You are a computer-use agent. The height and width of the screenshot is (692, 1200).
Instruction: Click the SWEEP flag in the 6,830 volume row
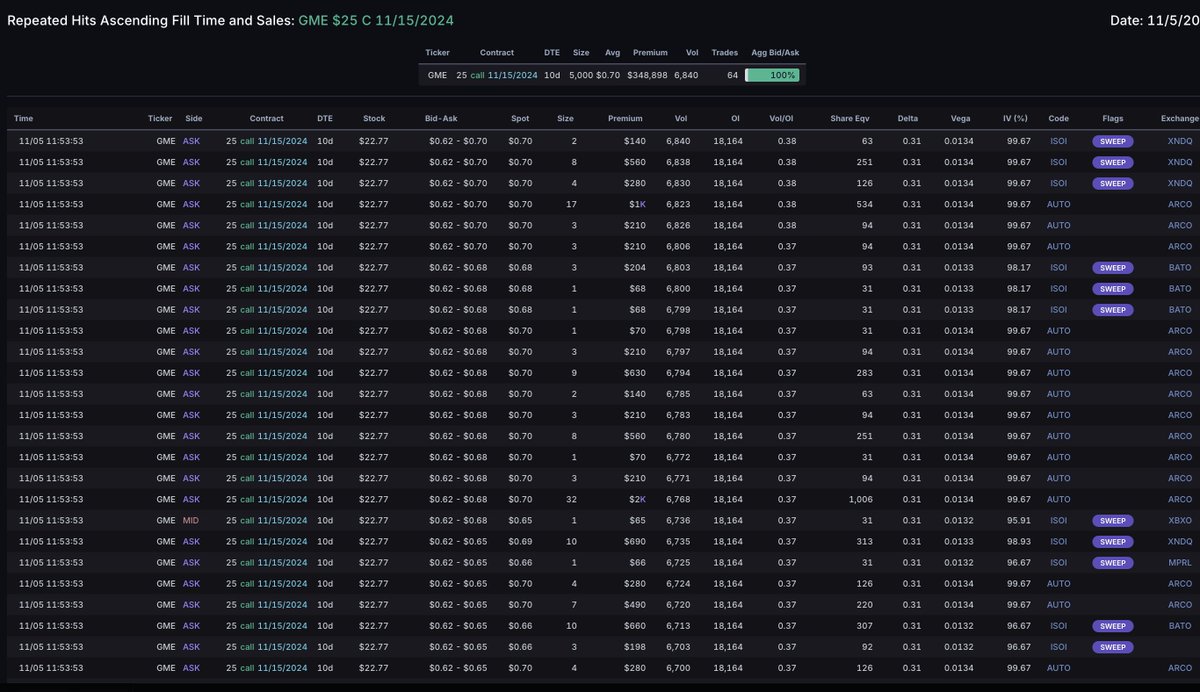coord(1112,184)
